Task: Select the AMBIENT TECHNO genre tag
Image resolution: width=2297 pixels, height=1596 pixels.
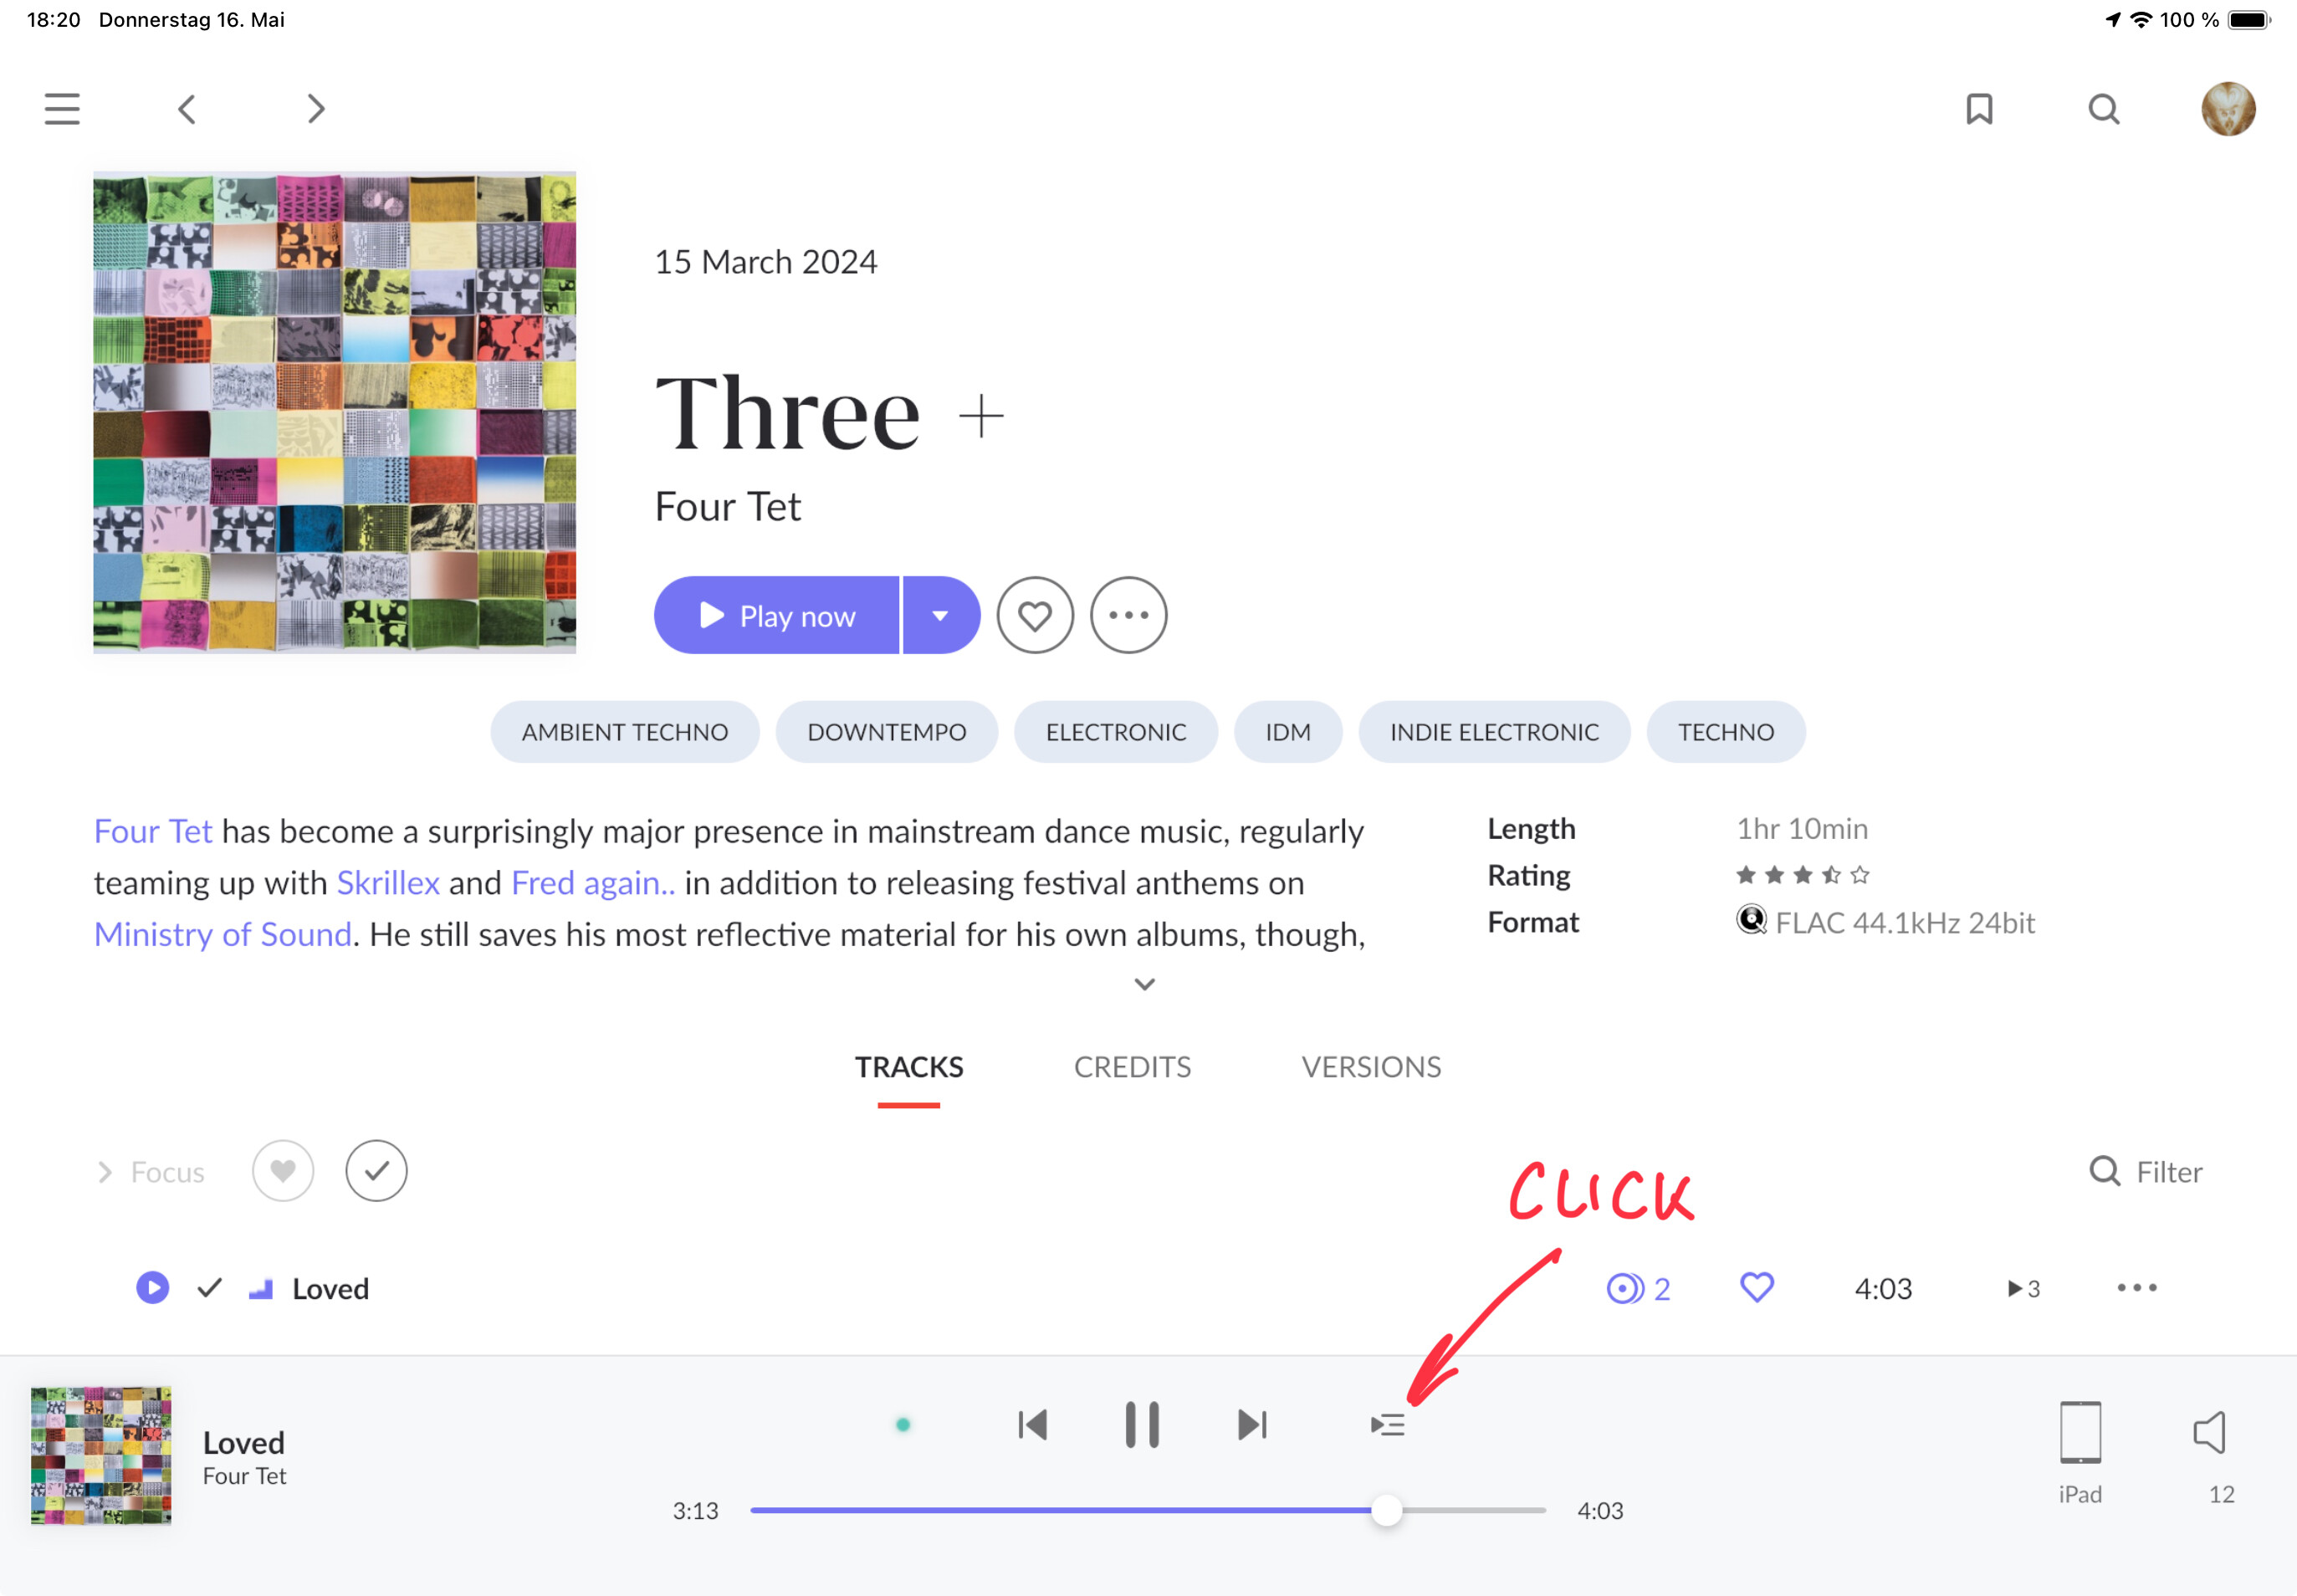Action: click(625, 732)
